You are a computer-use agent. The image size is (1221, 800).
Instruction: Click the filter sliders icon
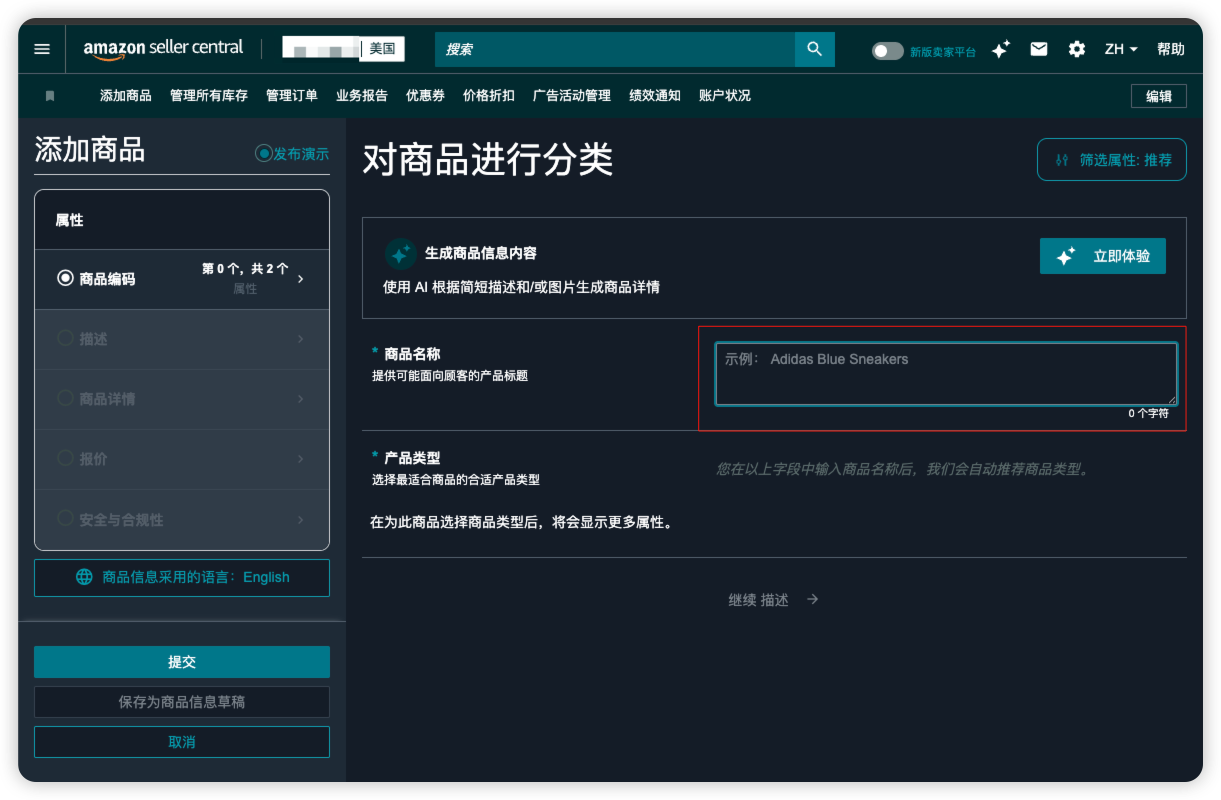pyautogui.click(x=1062, y=160)
